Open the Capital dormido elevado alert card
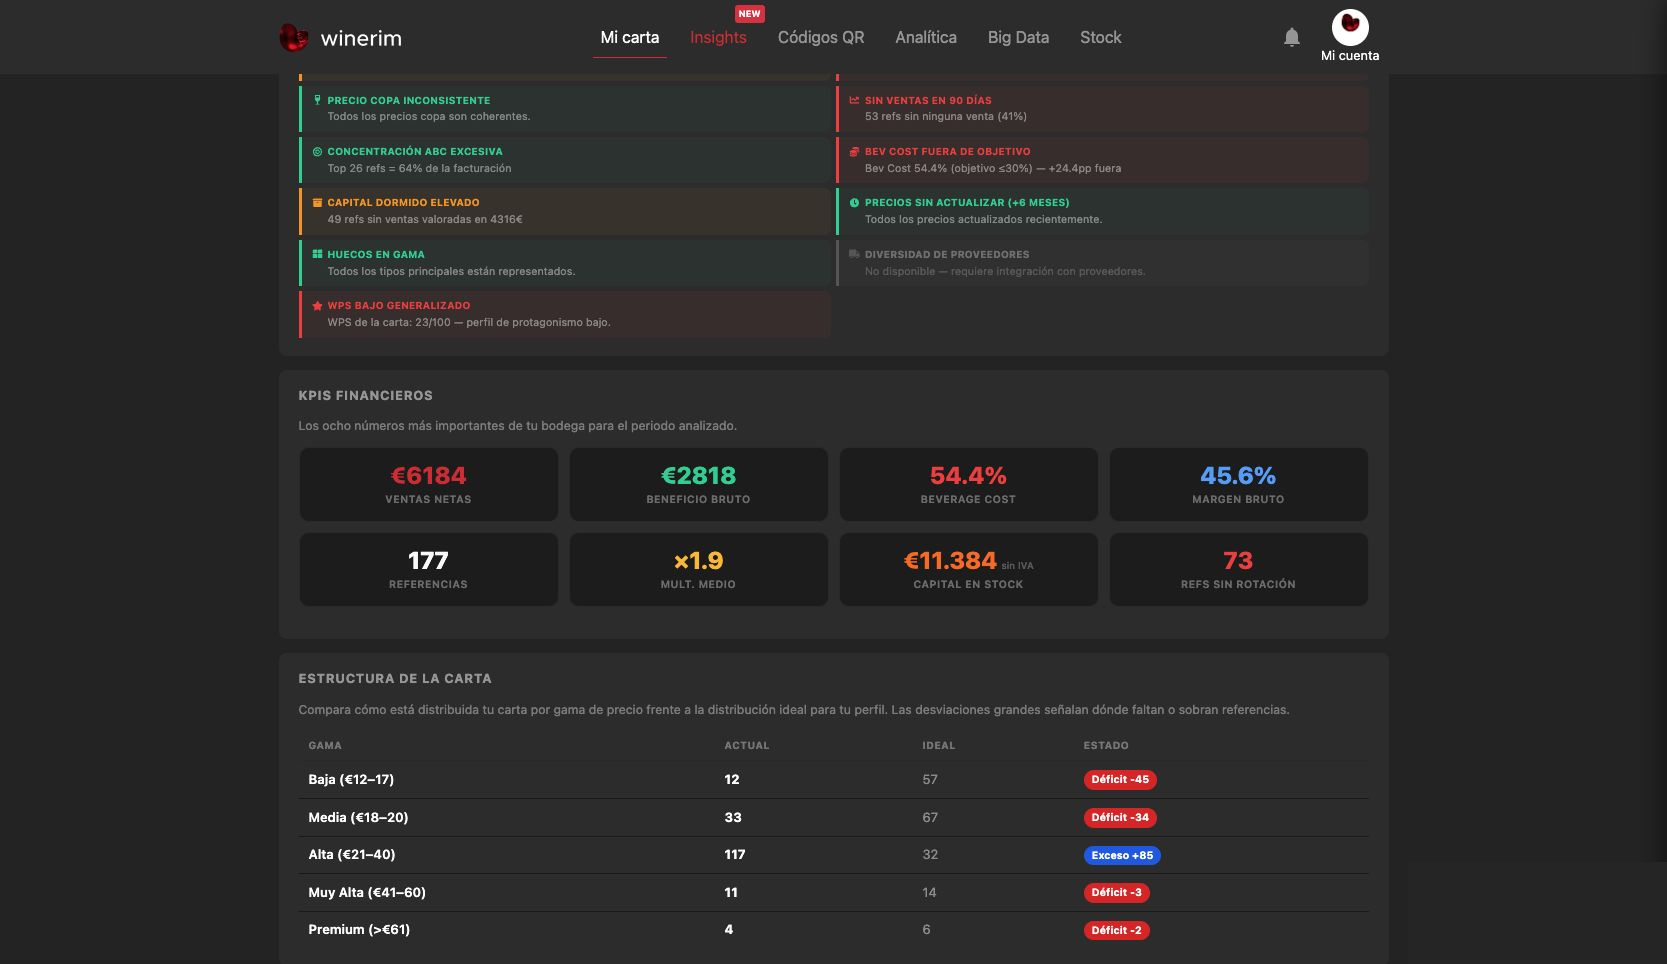 [565, 211]
